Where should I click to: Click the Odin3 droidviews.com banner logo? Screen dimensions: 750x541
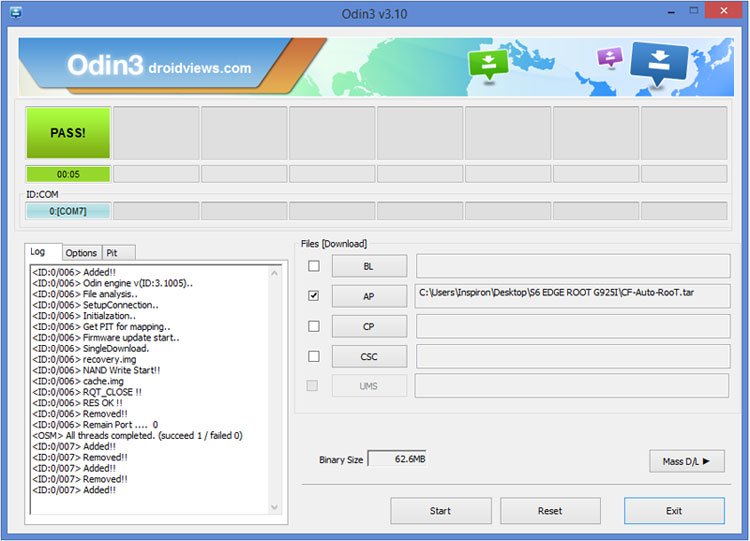click(159, 66)
